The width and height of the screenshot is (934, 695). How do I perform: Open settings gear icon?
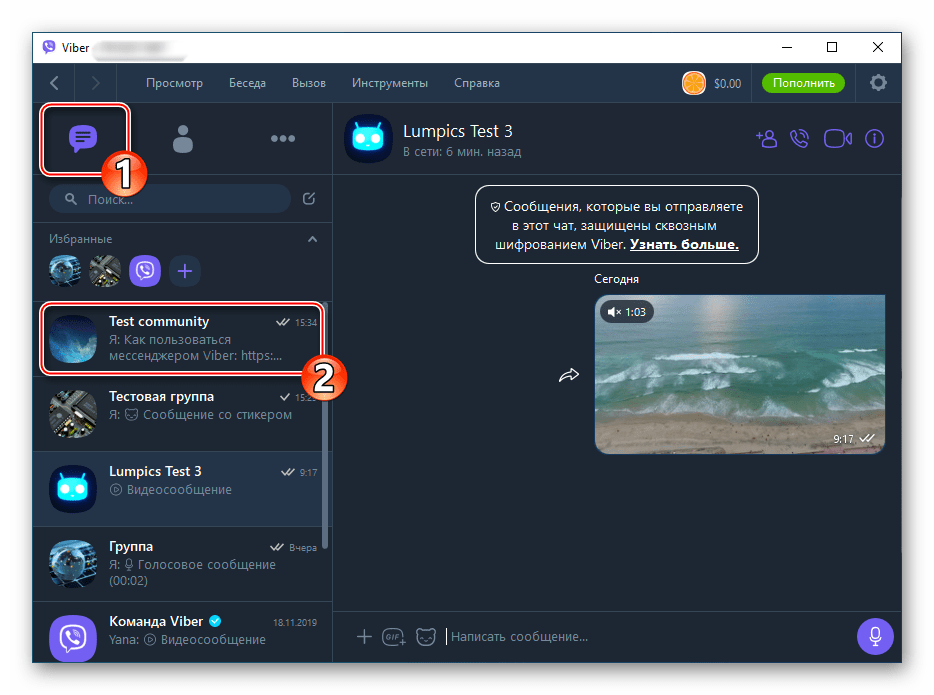click(878, 83)
